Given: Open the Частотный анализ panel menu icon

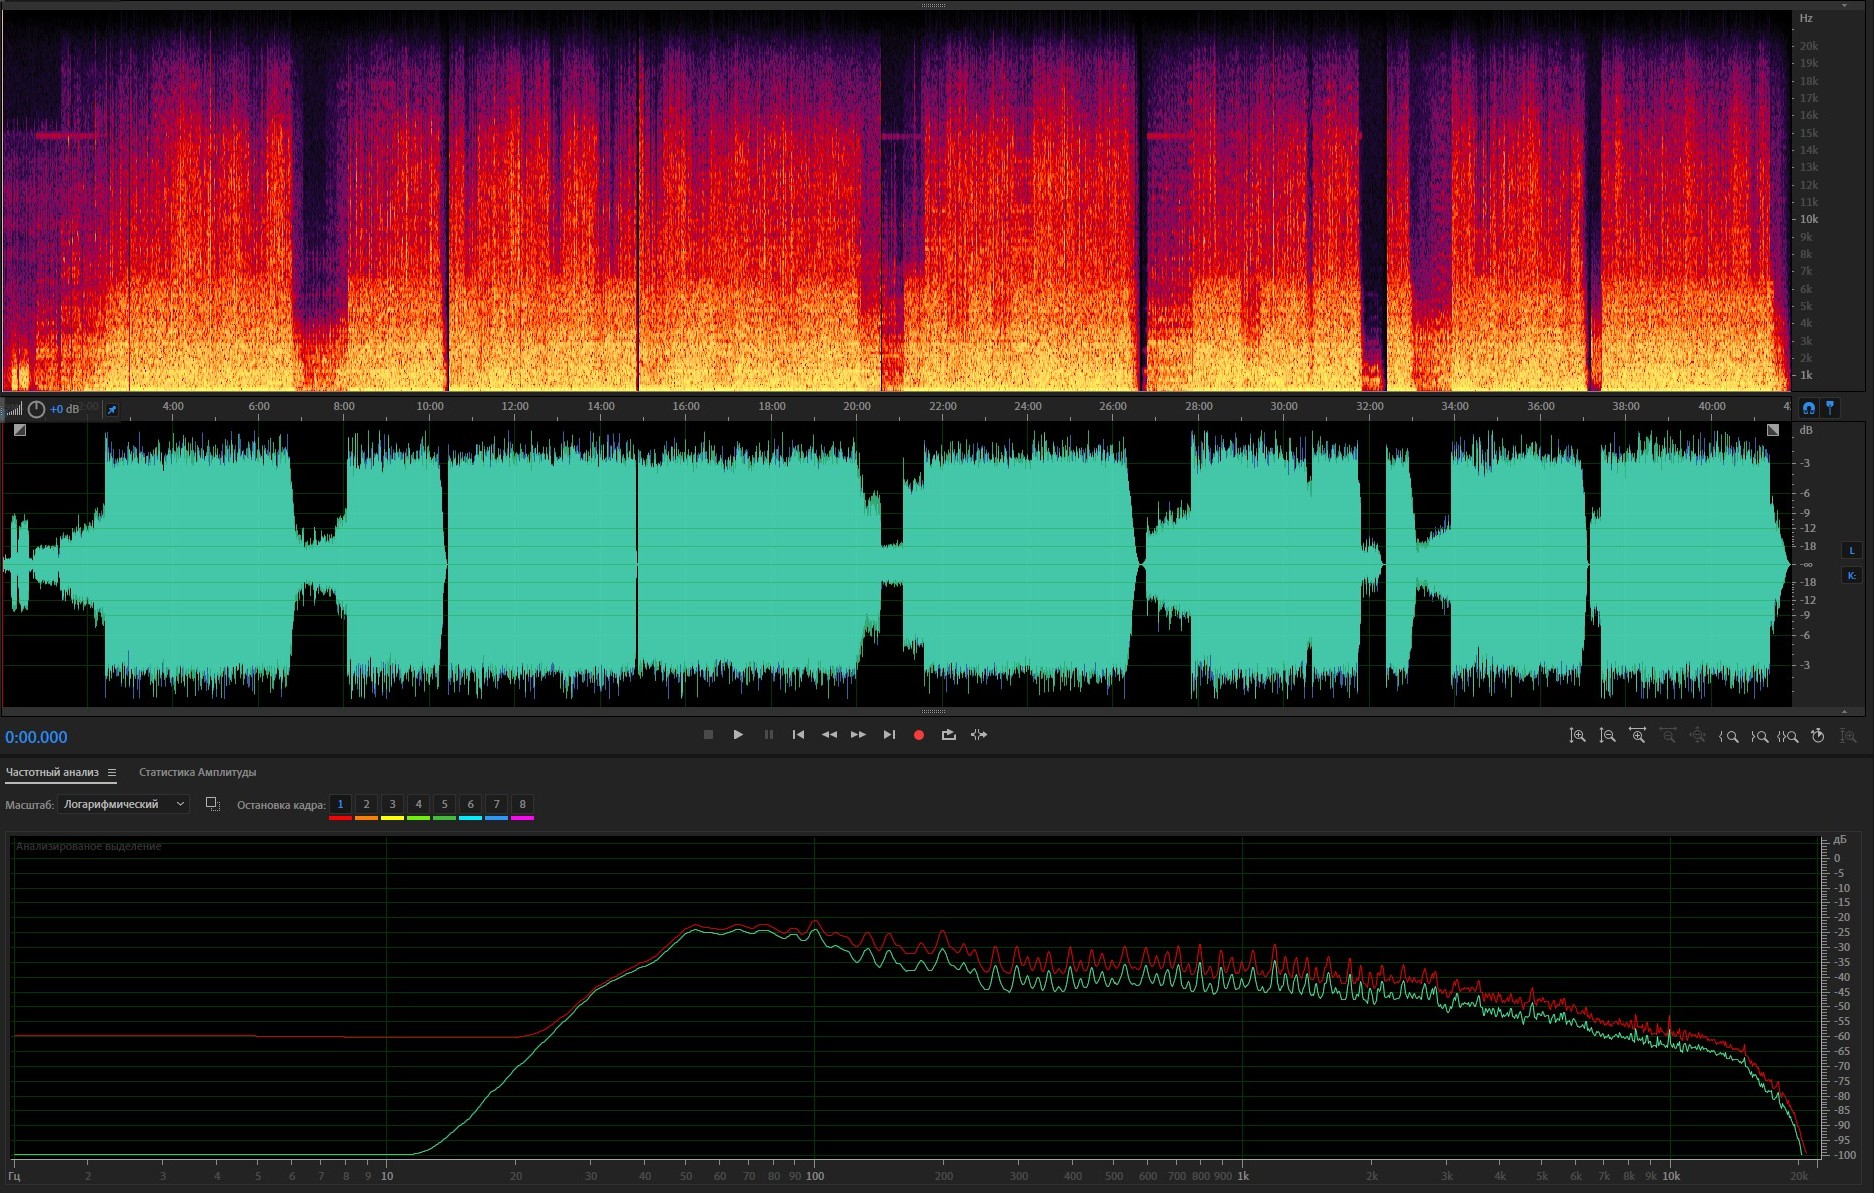Looking at the screenshot, I should tap(112, 773).
